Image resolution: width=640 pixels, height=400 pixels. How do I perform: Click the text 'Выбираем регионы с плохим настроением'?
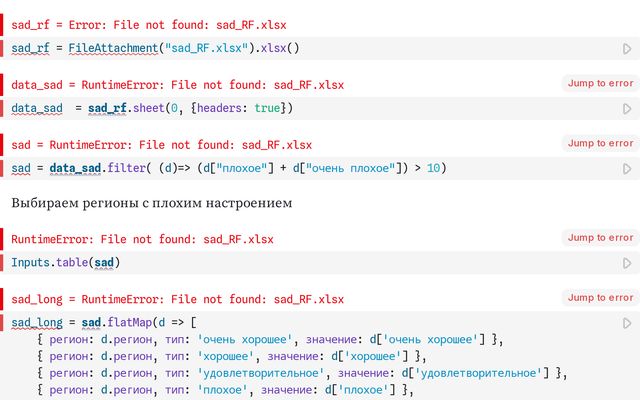point(152,203)
